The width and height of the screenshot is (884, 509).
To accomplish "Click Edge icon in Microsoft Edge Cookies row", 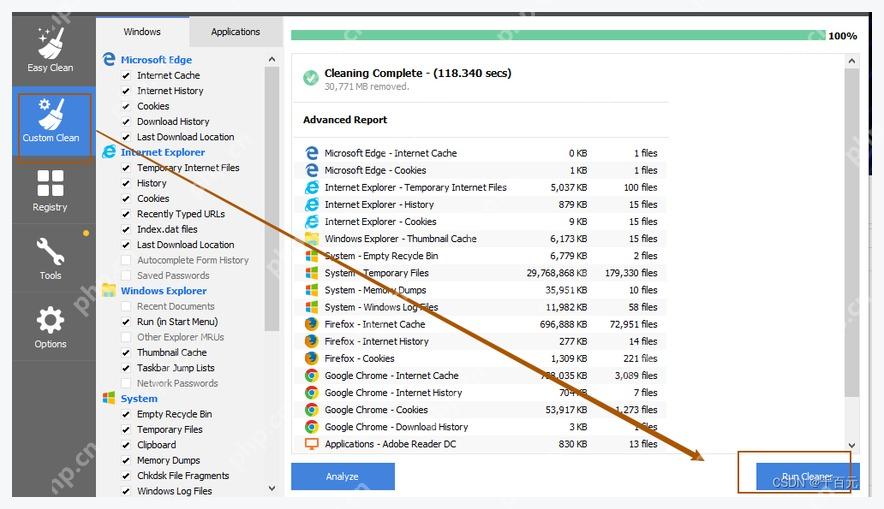I will (x=311, y=170).
